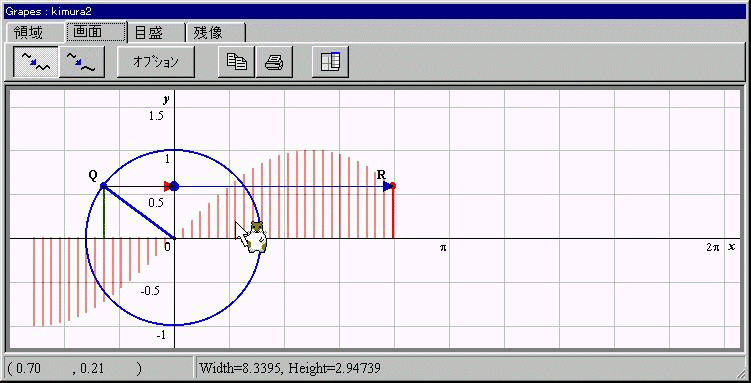Switch to the 画面 tab
This screenshot has height=383, width=751.
[x=96, y=32]
